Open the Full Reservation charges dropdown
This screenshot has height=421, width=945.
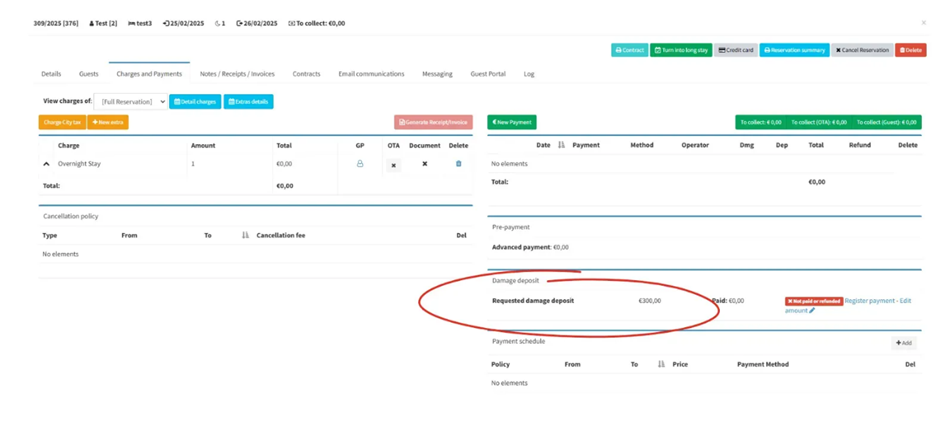131,102
